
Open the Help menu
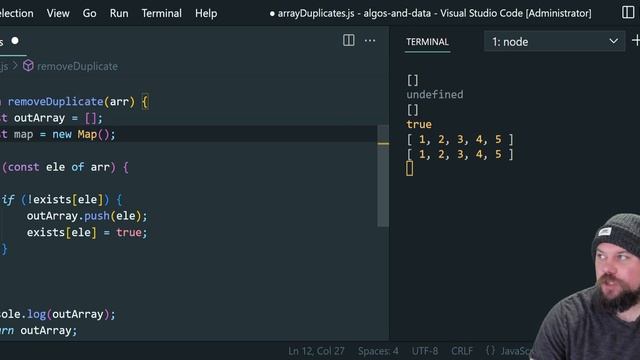point(206,13)
